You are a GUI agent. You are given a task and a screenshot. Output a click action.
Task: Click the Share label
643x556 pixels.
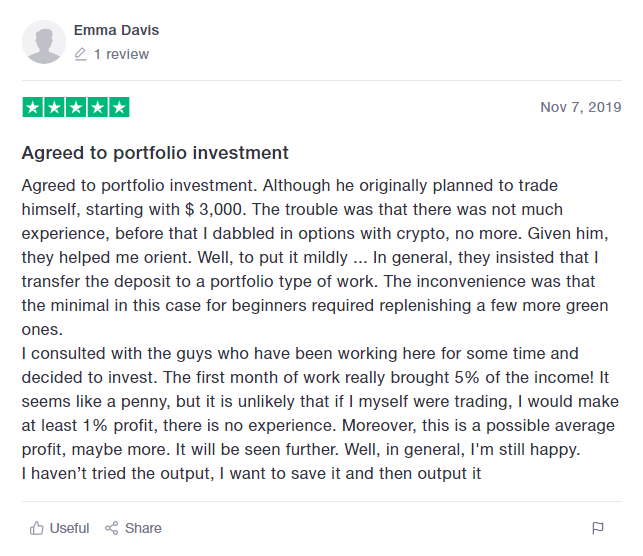pos(143,528)
